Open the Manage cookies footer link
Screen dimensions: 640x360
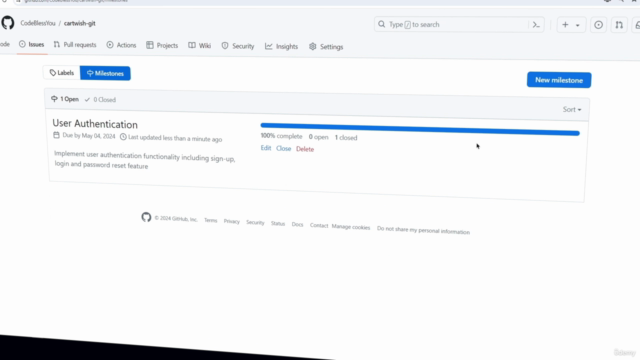tap(351, 227)
